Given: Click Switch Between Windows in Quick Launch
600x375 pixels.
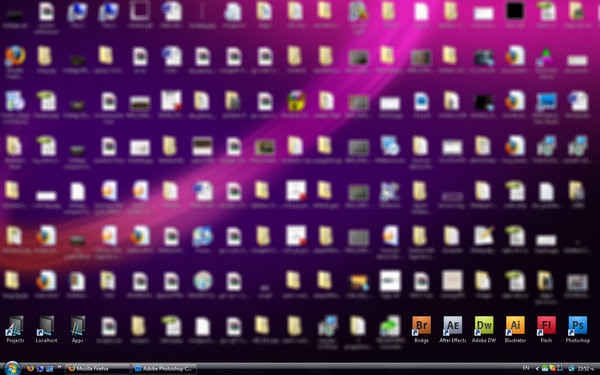Looking at the screenshot, I should click(40, 368).
